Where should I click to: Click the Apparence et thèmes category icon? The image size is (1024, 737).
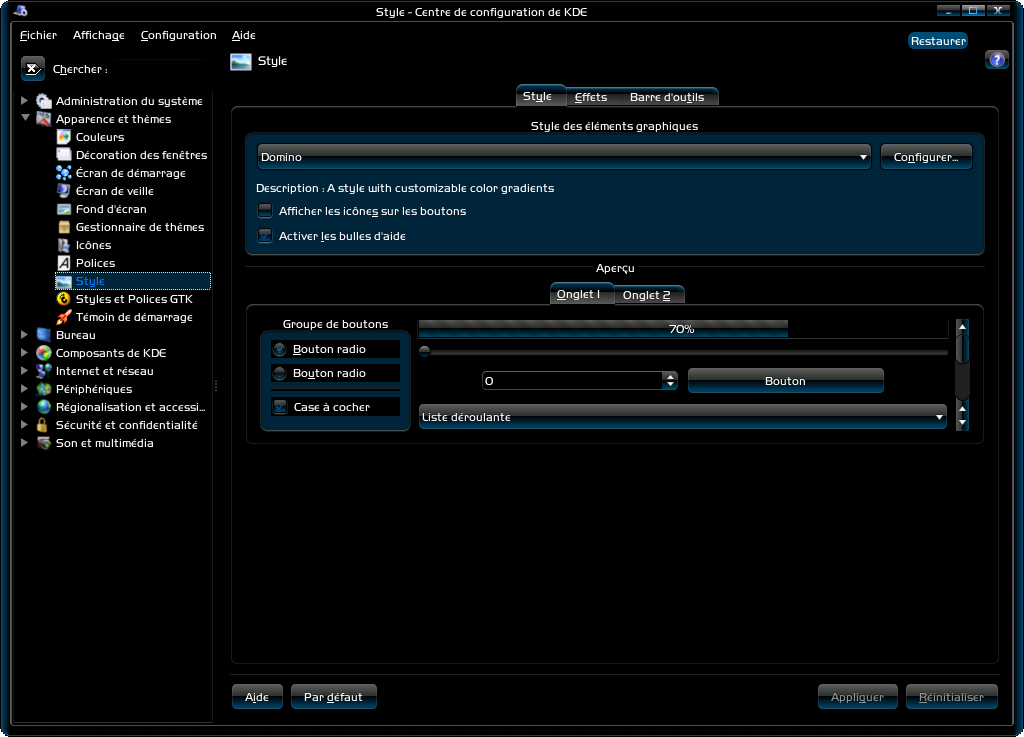coord(43,119)
